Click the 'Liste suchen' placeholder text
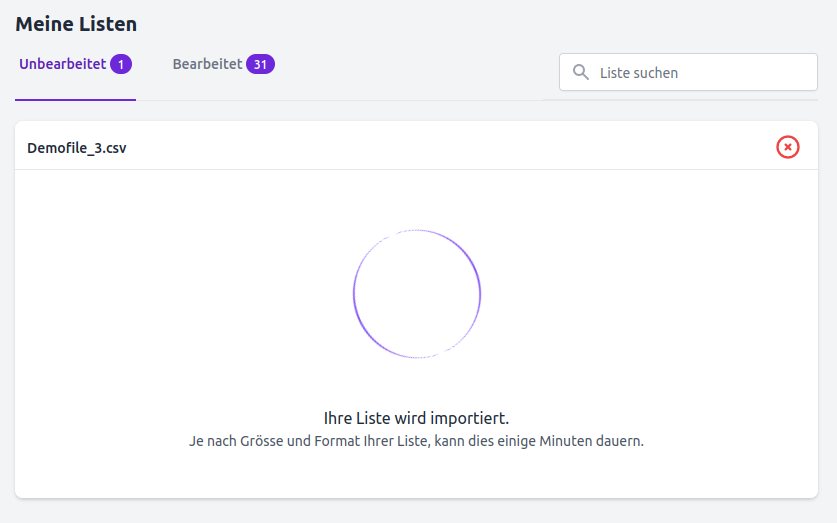 [639, 73]
